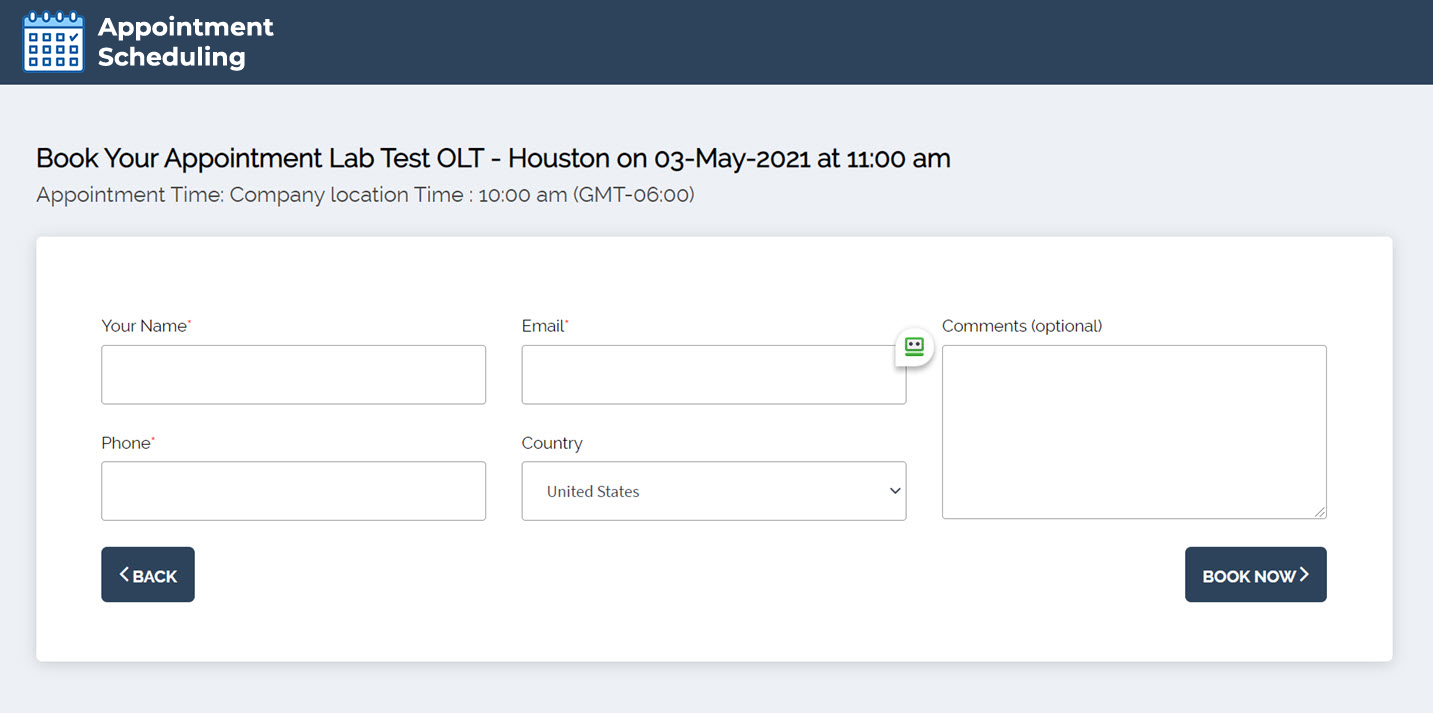Grab the Comments box resize handle

[1320, 512]
